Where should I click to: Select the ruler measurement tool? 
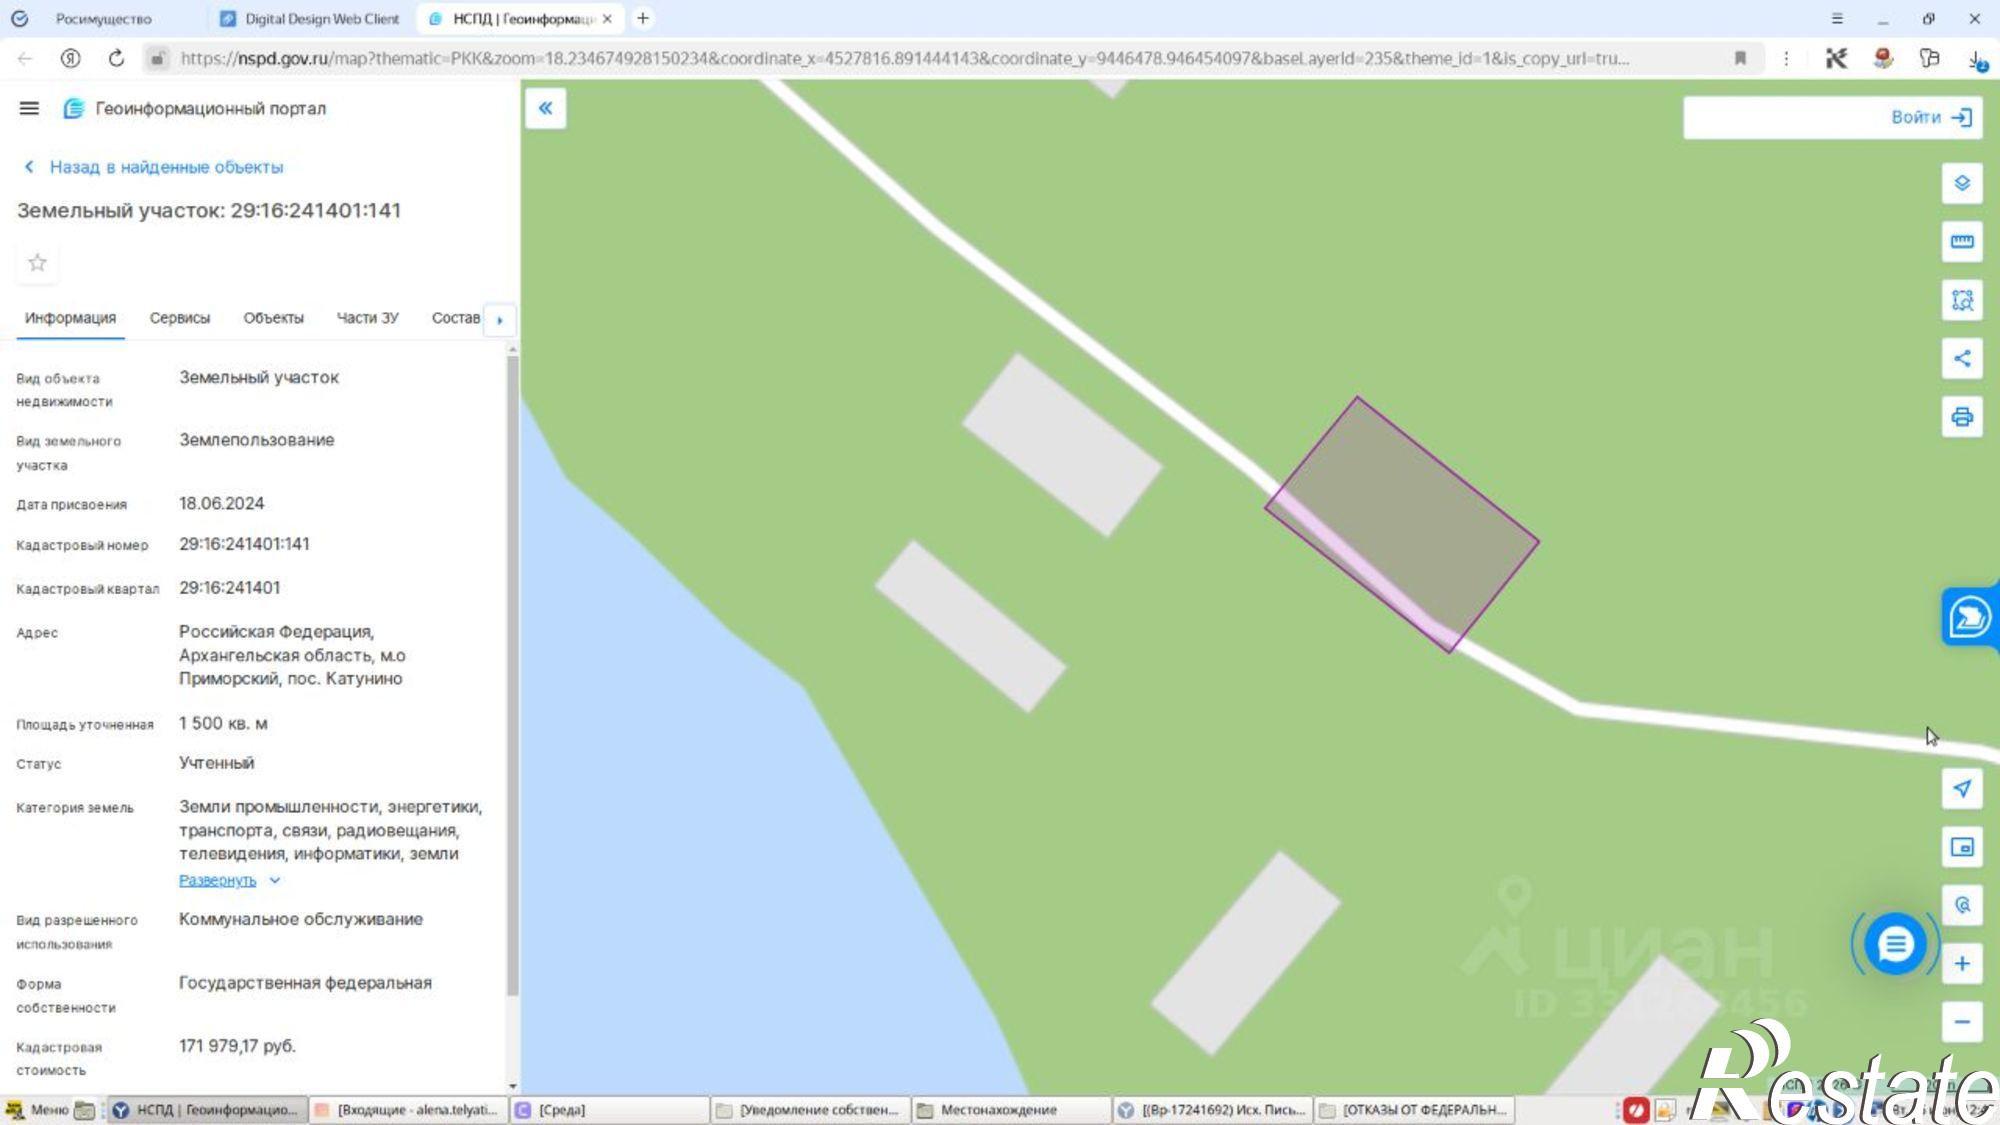[1962, 241]
